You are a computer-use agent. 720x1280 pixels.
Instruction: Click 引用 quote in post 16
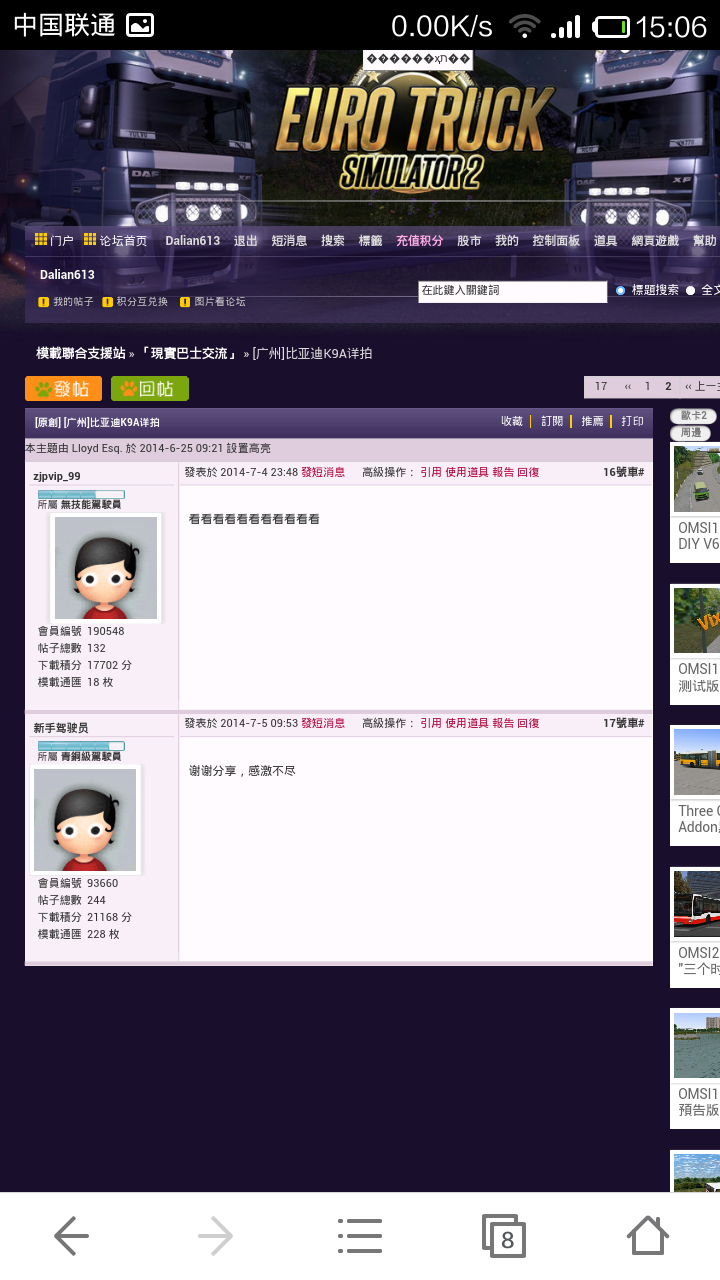(431, 472)
